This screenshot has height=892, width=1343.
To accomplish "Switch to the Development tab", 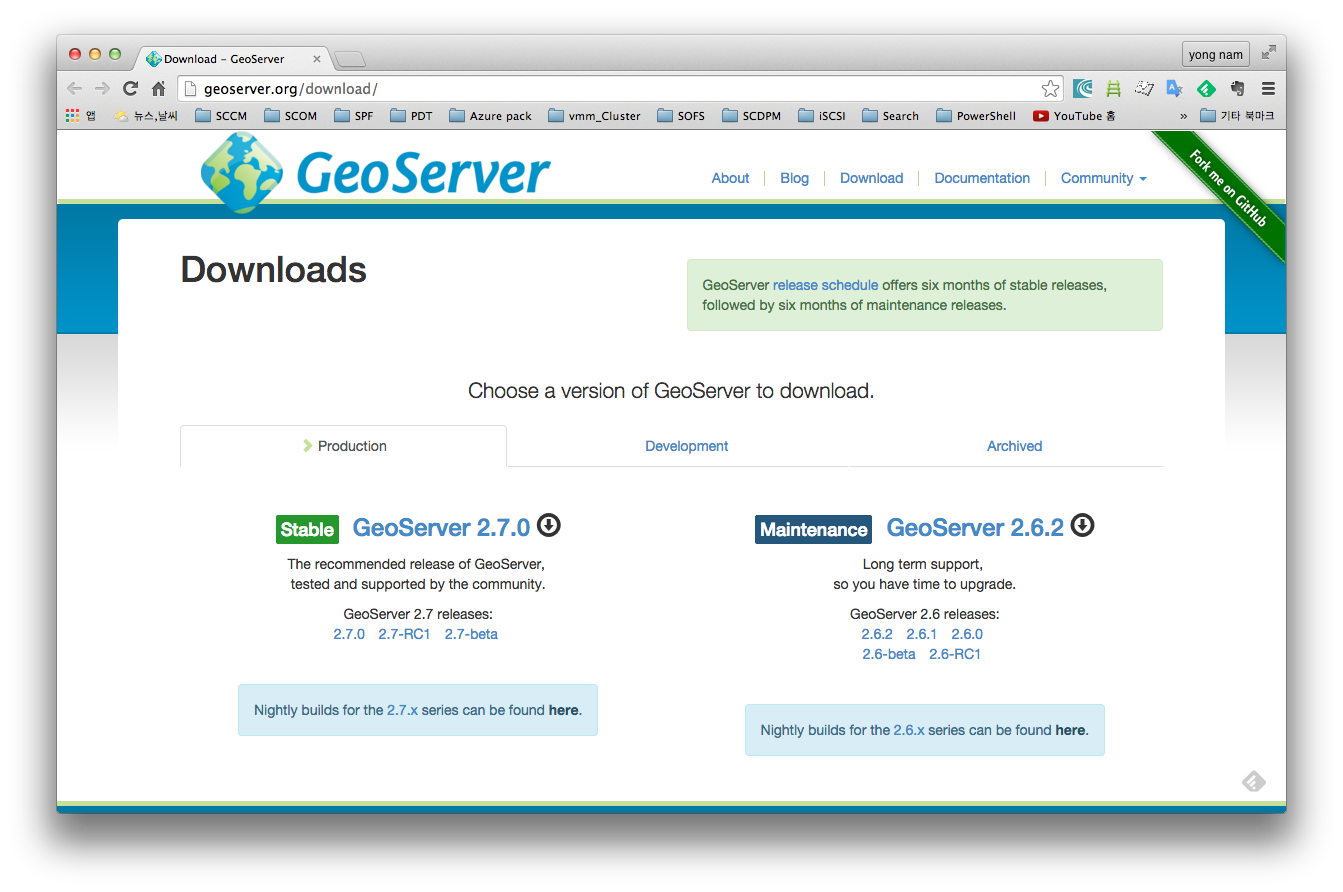I will [686, 446].
